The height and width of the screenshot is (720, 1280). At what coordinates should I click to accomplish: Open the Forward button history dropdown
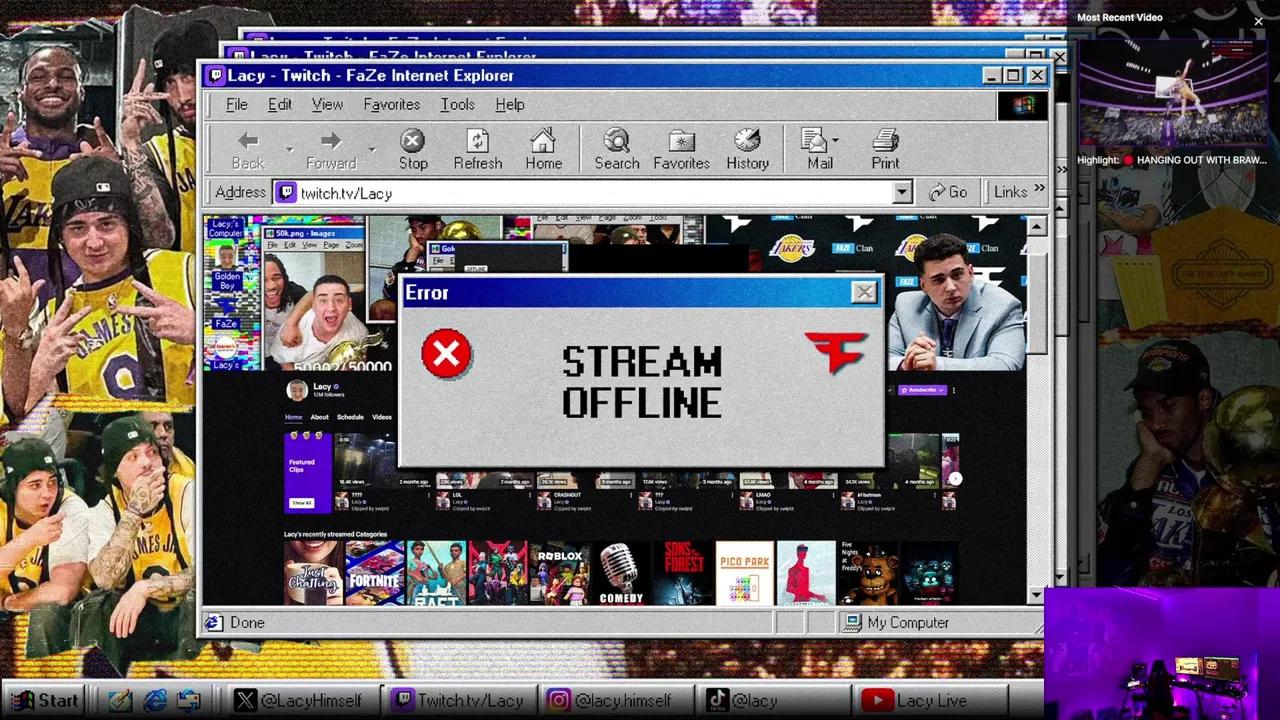tap(371, 150)
